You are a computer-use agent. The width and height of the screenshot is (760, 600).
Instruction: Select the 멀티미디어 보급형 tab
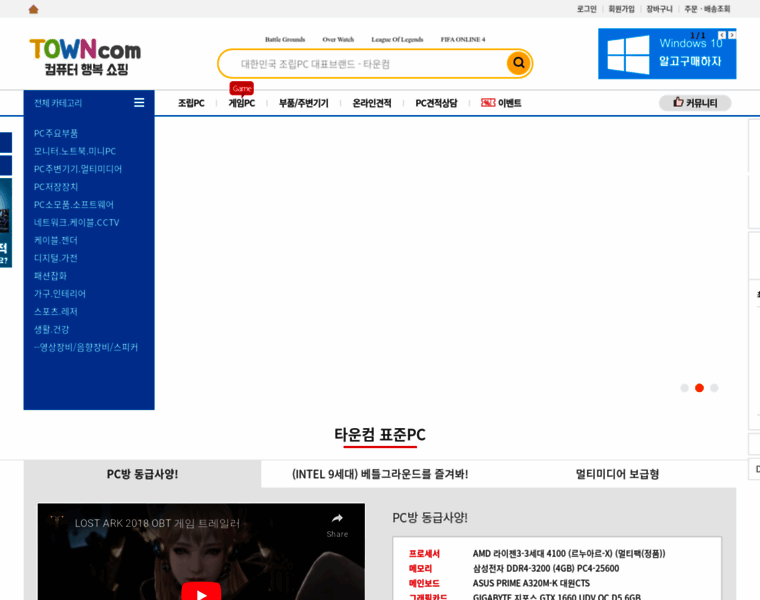(617, 474)
